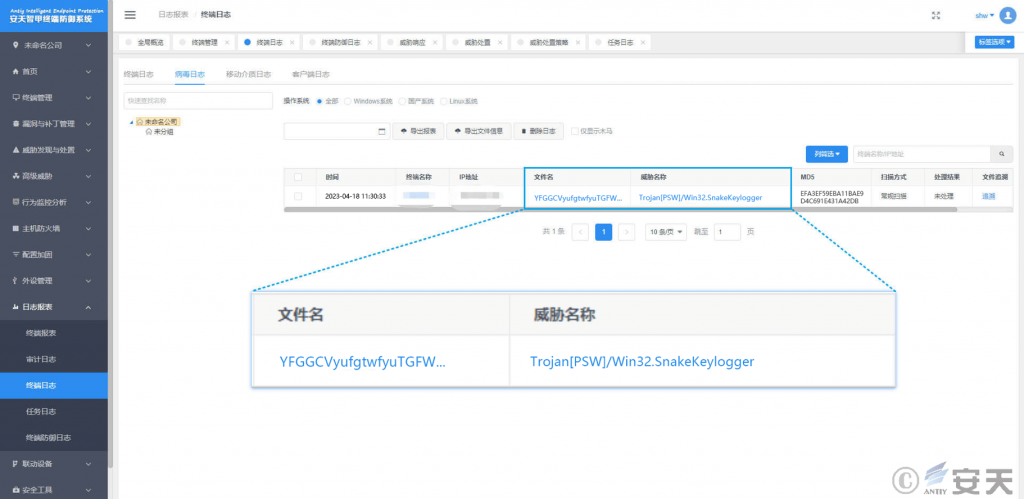This screenshot has height=499, width=1024.
Task: Expand the 高级威胁 sidebar chevron
Action: pyautogui.click(x=88, y=176)
